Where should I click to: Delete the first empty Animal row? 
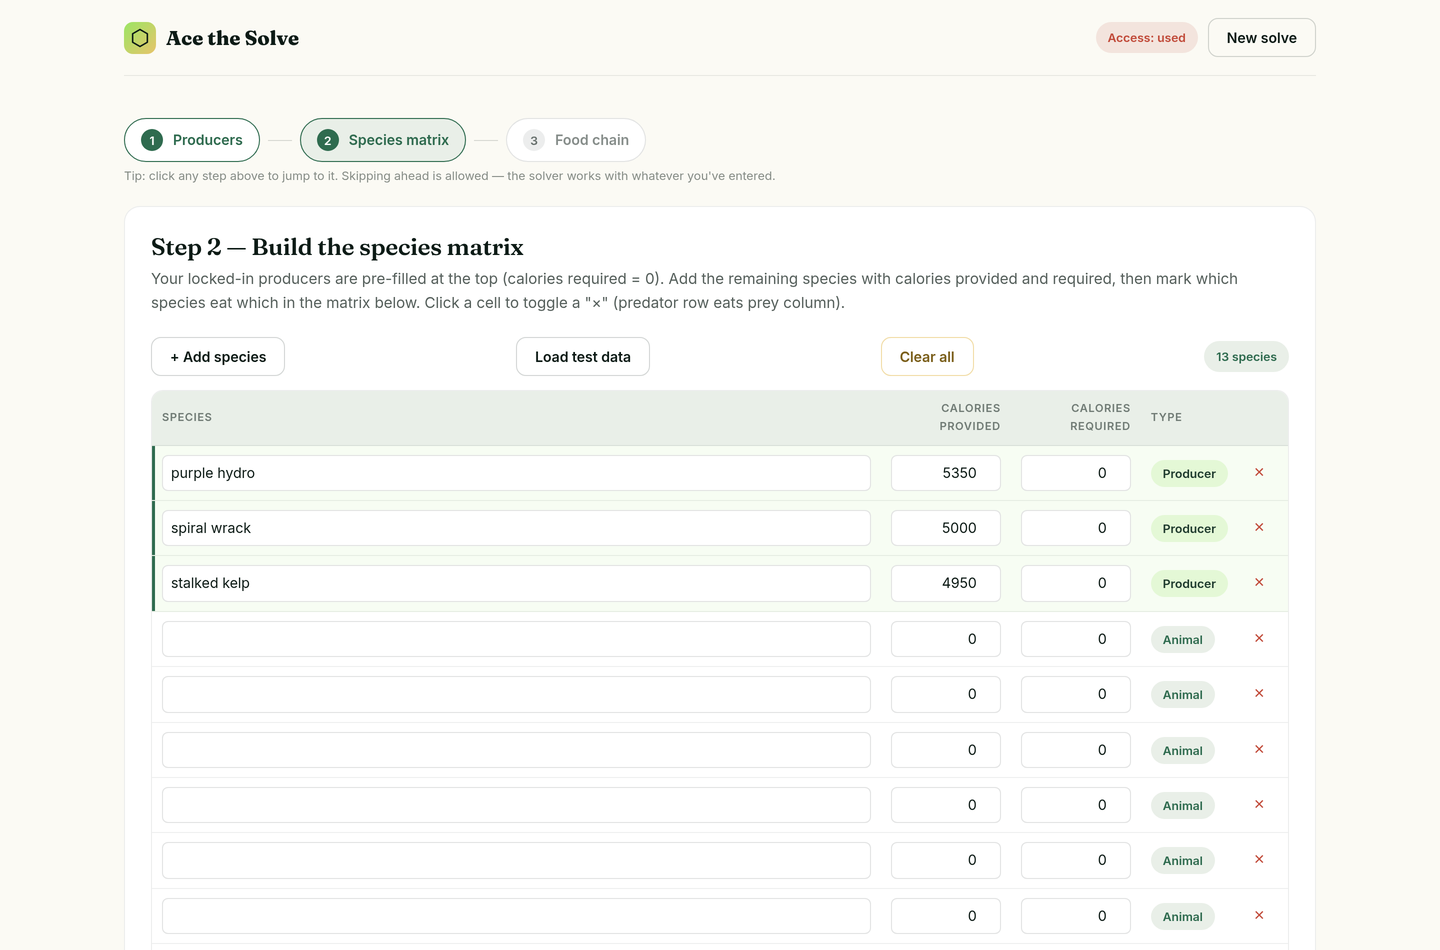(x=1259, y=638)
